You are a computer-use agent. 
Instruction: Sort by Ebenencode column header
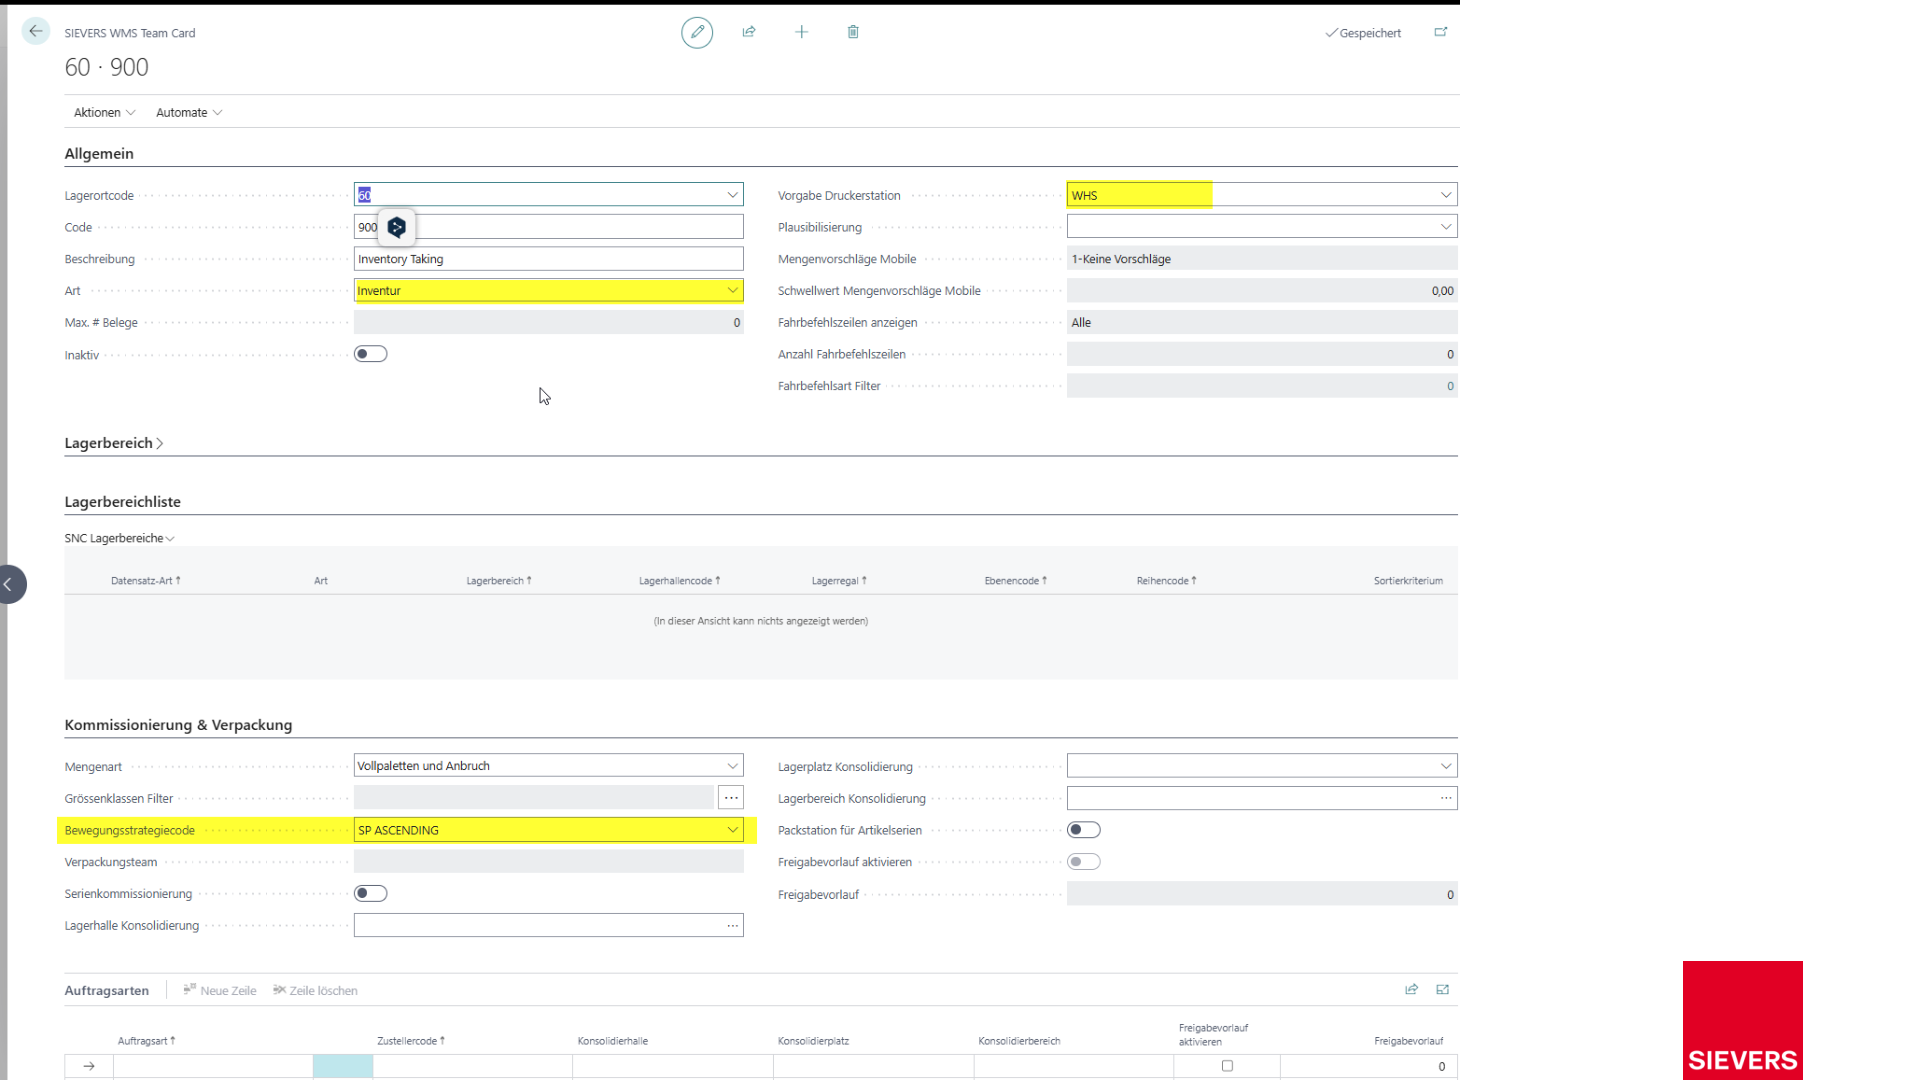point(1016,581)
